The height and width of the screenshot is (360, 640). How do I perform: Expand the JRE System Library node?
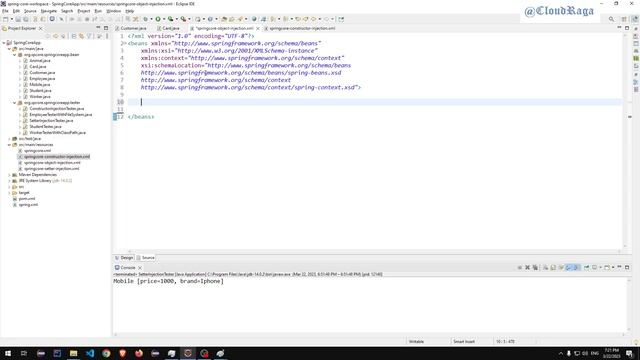coord(9,181)
